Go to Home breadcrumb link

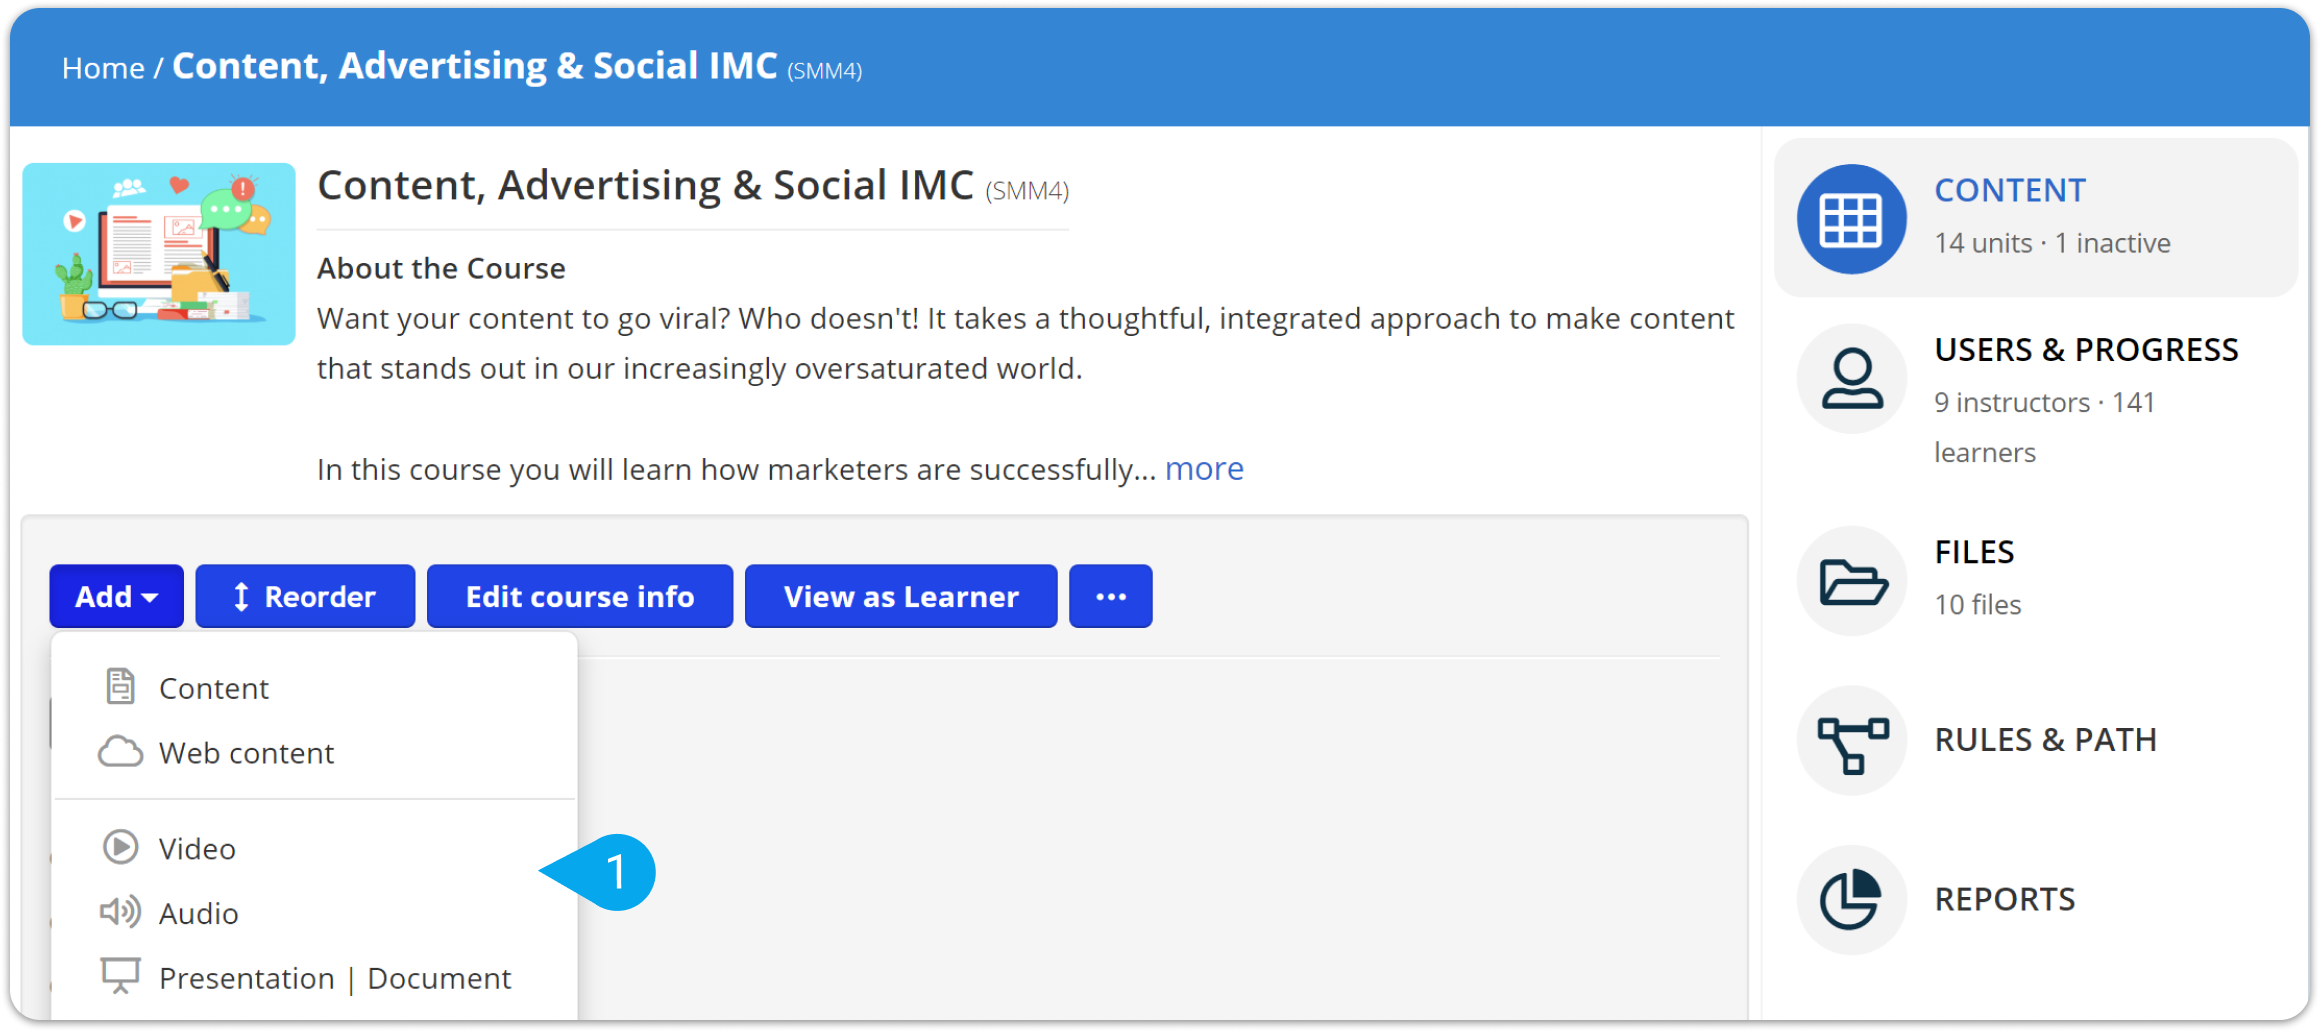(103, 68)
